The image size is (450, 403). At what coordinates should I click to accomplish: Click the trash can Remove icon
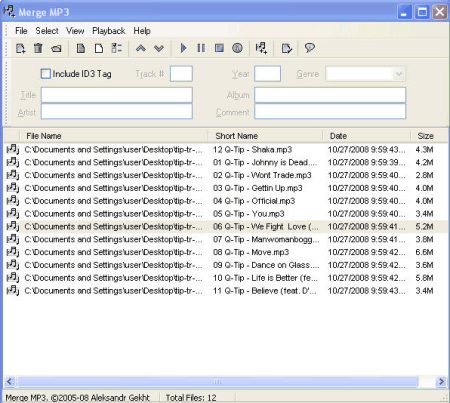(x=38, y=49)
